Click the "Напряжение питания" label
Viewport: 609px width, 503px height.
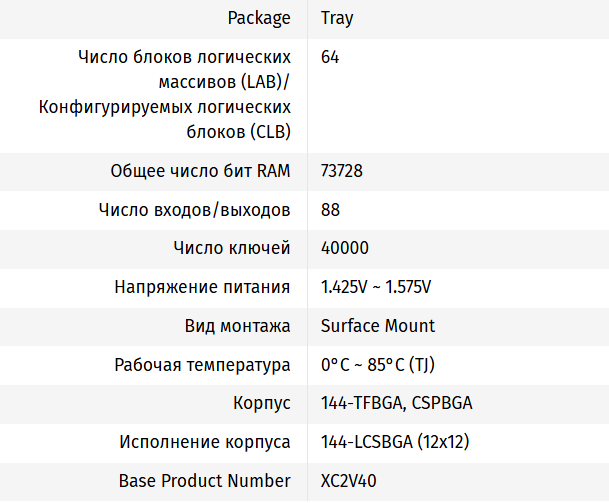coord(203,287)
